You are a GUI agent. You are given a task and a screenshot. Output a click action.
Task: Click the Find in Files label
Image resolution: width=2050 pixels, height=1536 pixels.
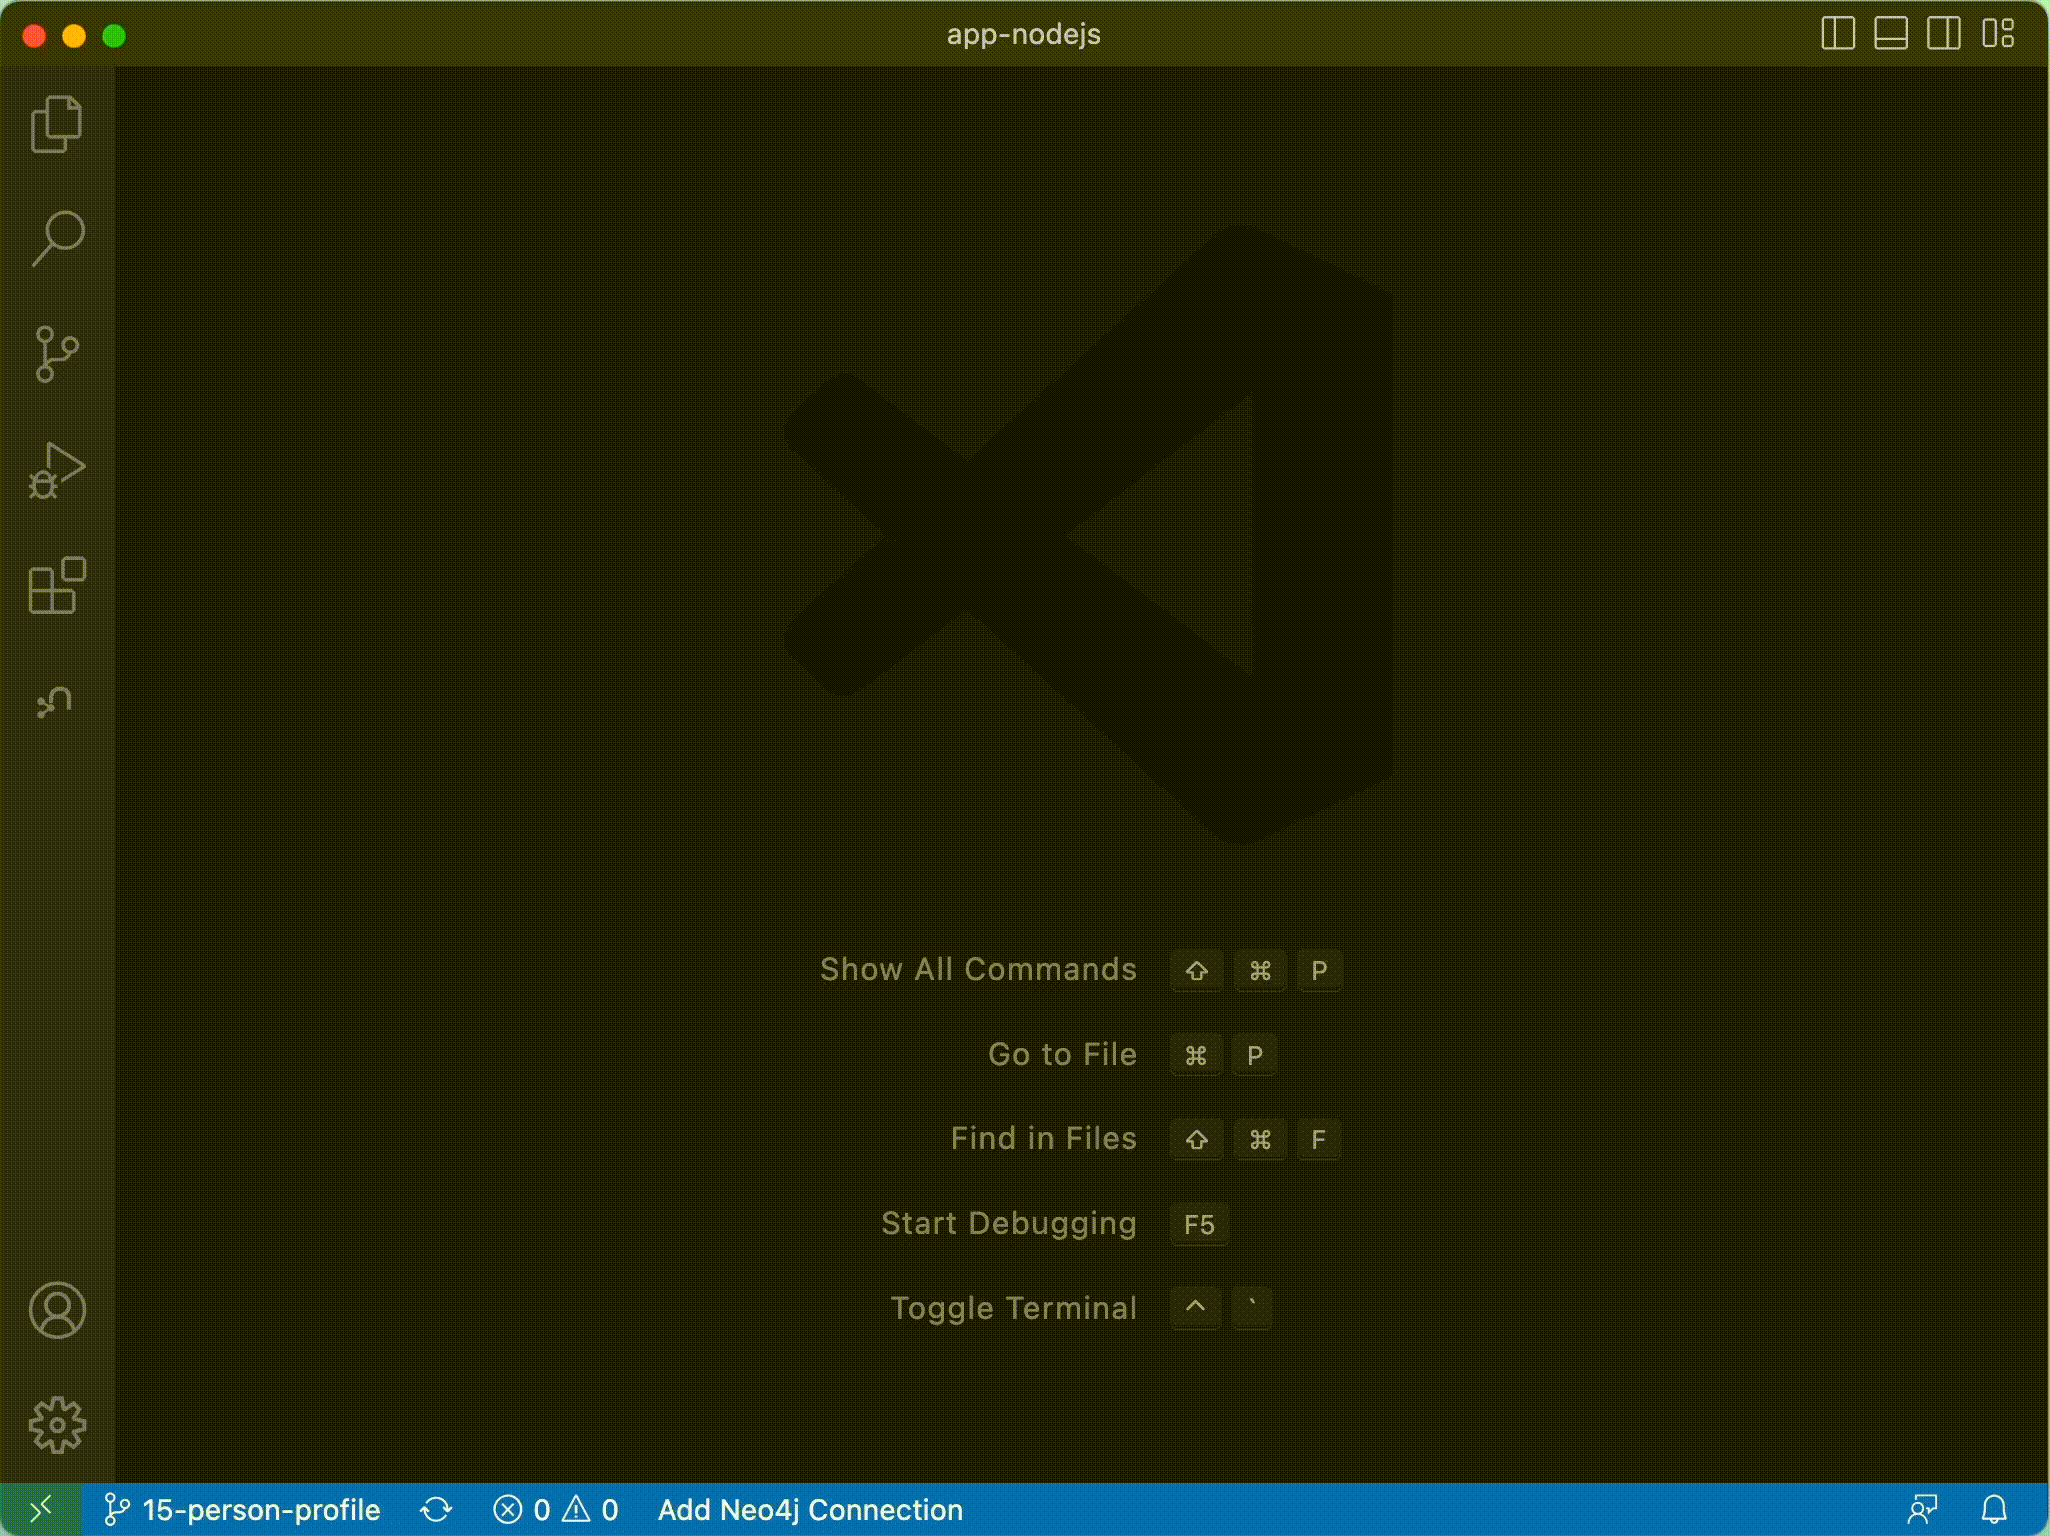pos(1043,1139)
